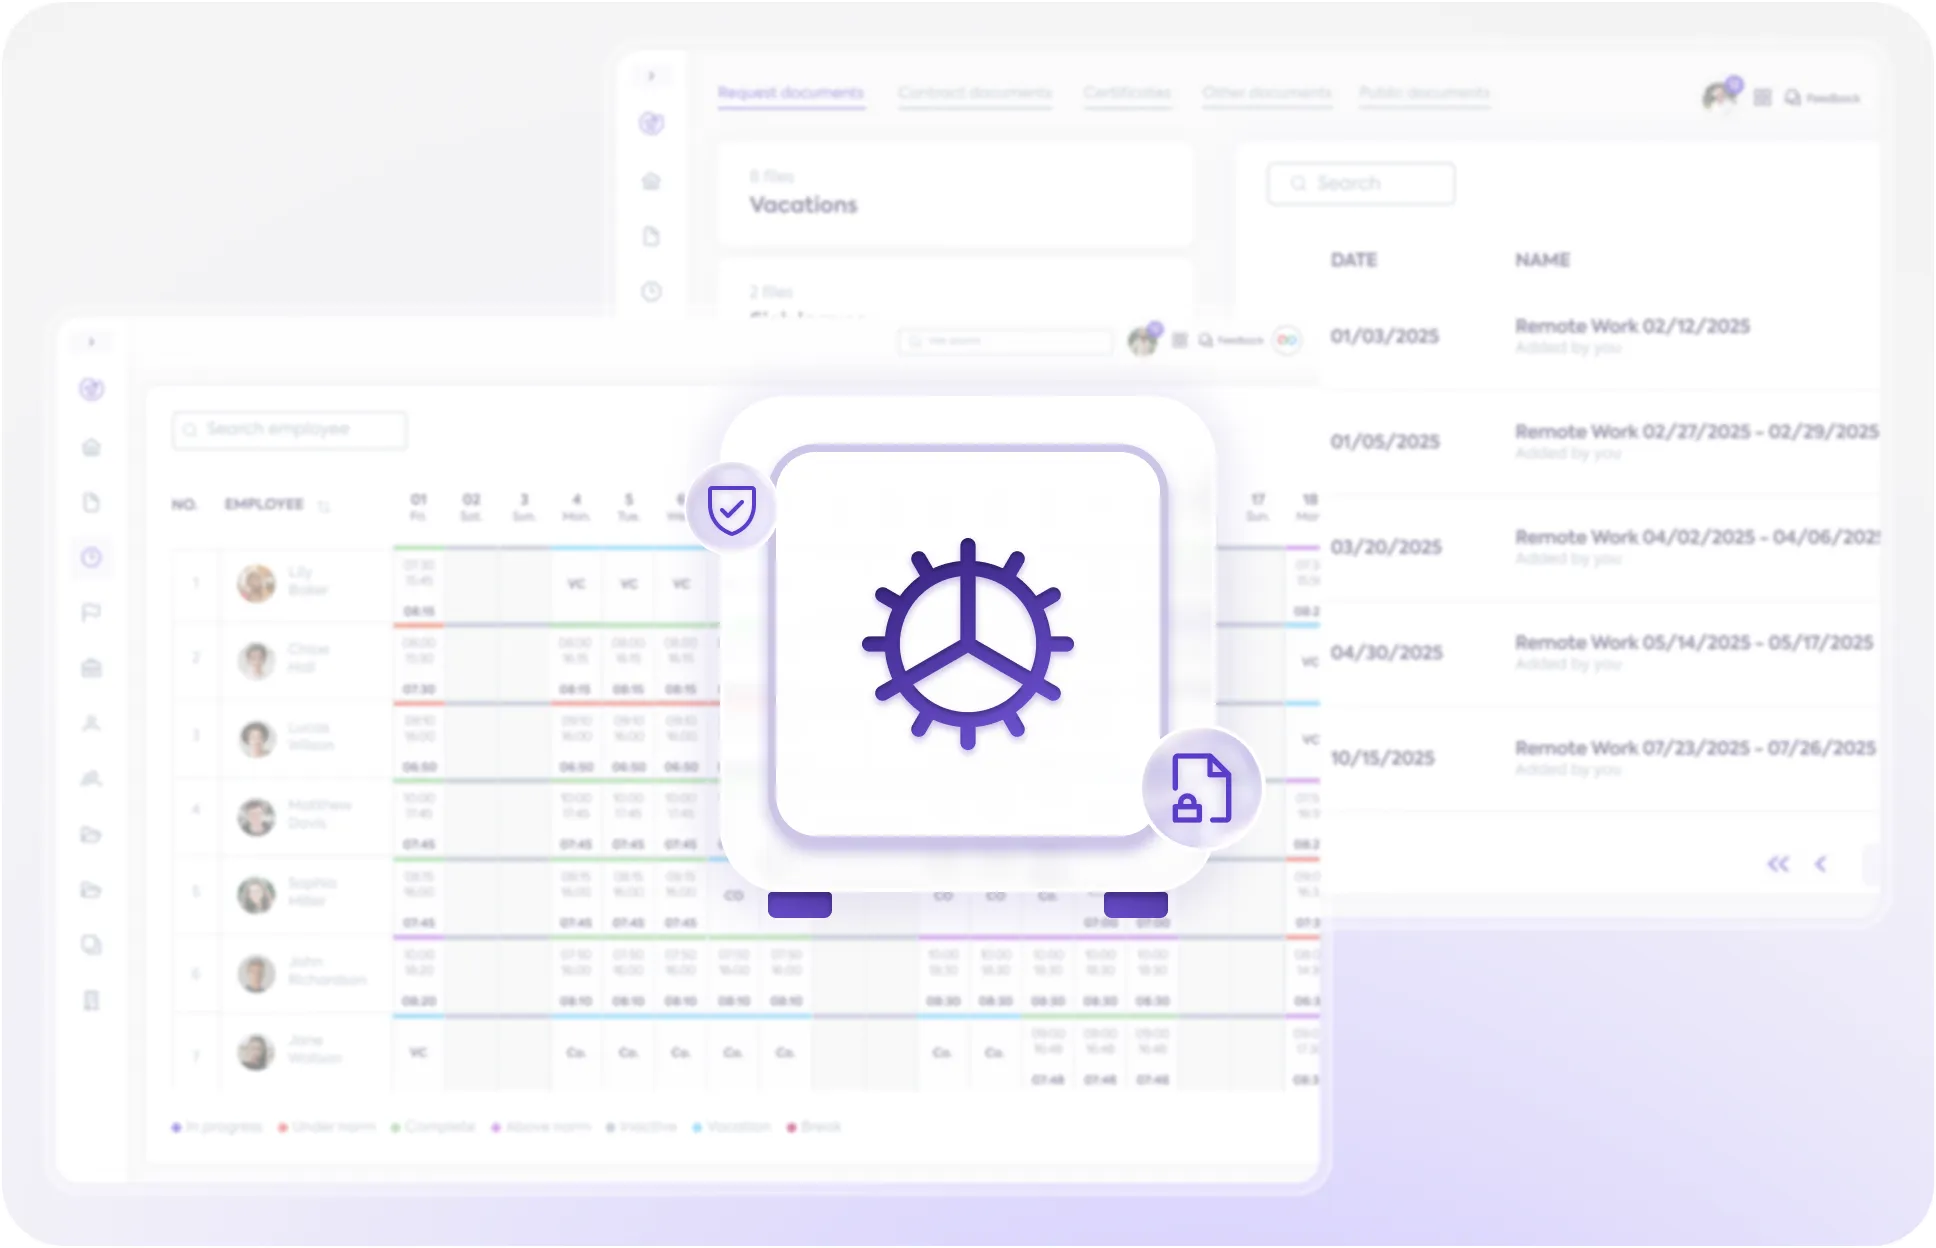The height and width of the screenshot is (1248, 1936).
Task: Click the home icon in the documents window sidebar
Action: [x=651, y=181]
